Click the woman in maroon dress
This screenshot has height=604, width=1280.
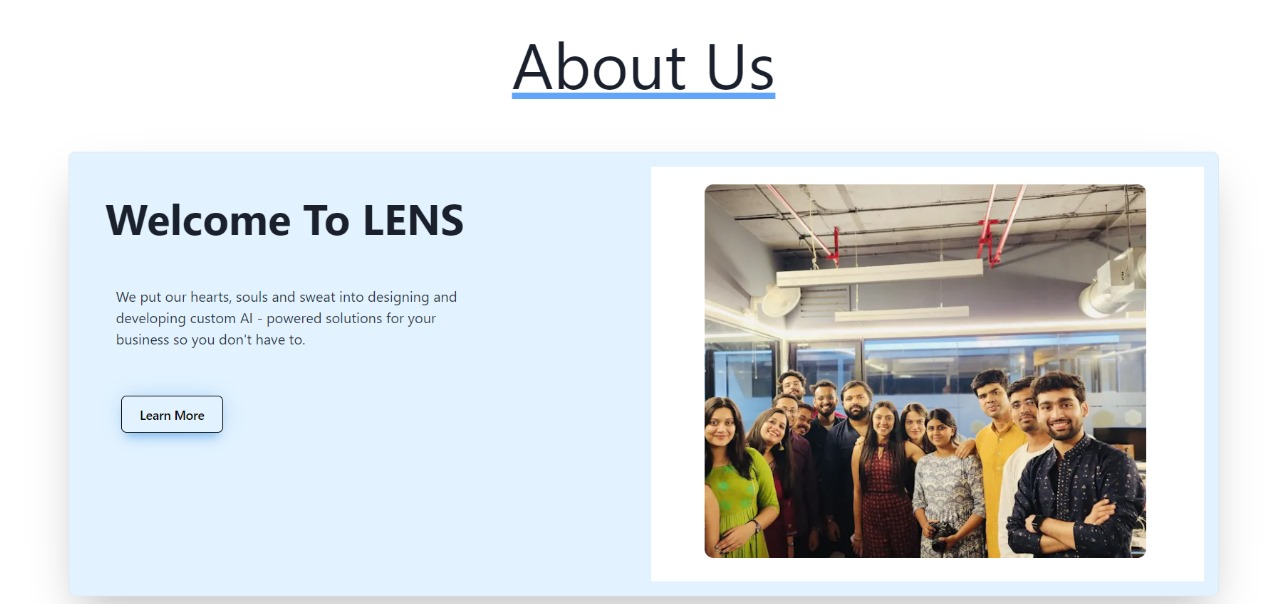point(883,480)
